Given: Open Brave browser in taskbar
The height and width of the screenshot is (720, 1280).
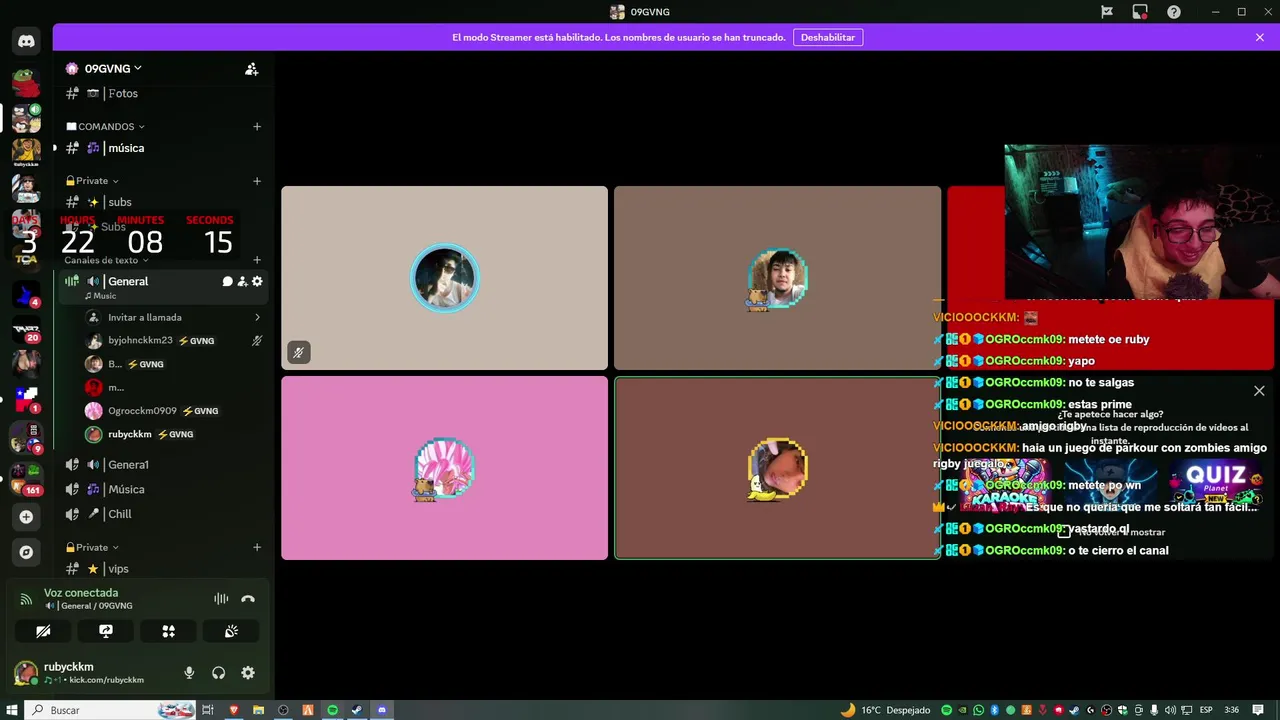Looking at the screenshot, I should point(234,710).
